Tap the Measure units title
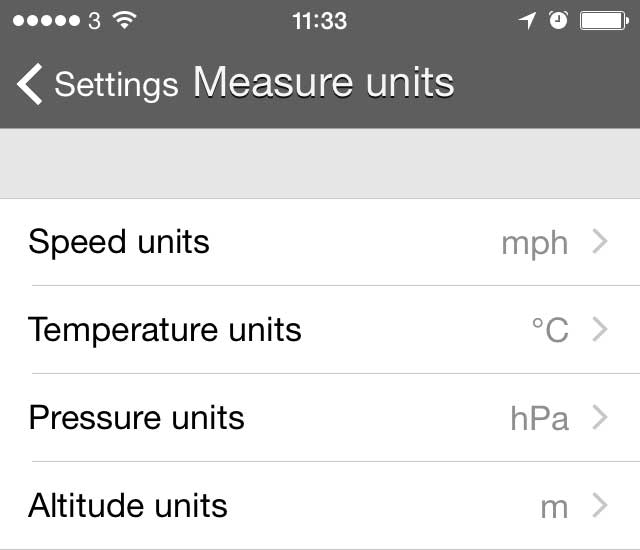The width and height of the screenshot is (640, 550). click(323, 83)
